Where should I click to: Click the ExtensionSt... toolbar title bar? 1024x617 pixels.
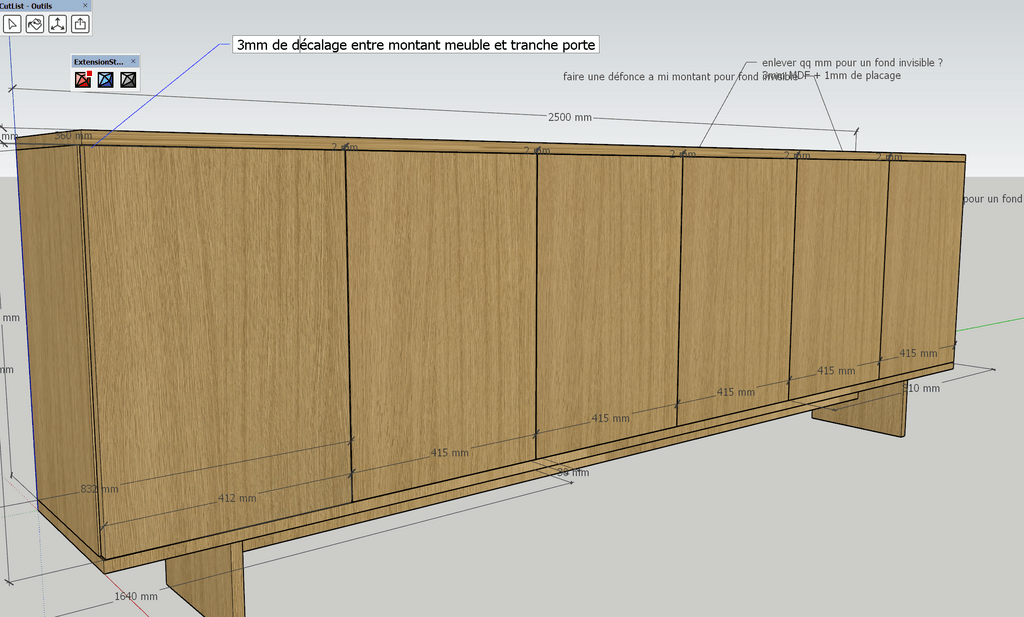(x=98, y=61)
